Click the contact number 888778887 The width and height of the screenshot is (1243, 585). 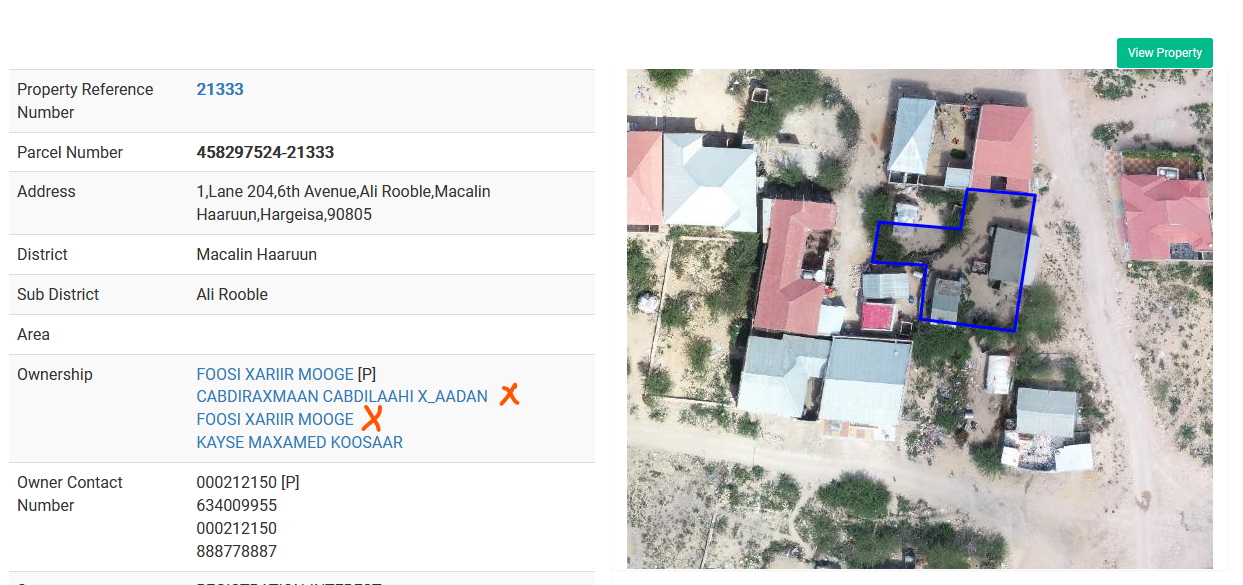(237, 551)
